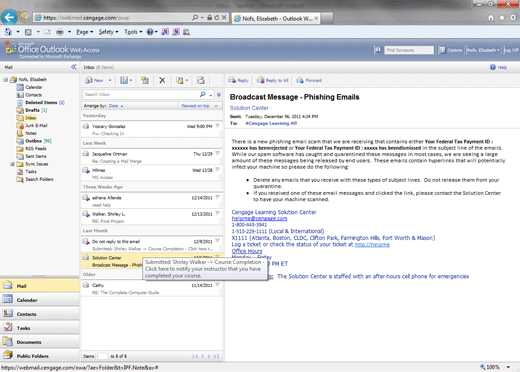Open the Tools menu in command bar
Screen dimensions: 520x372
tap(133, 32)
